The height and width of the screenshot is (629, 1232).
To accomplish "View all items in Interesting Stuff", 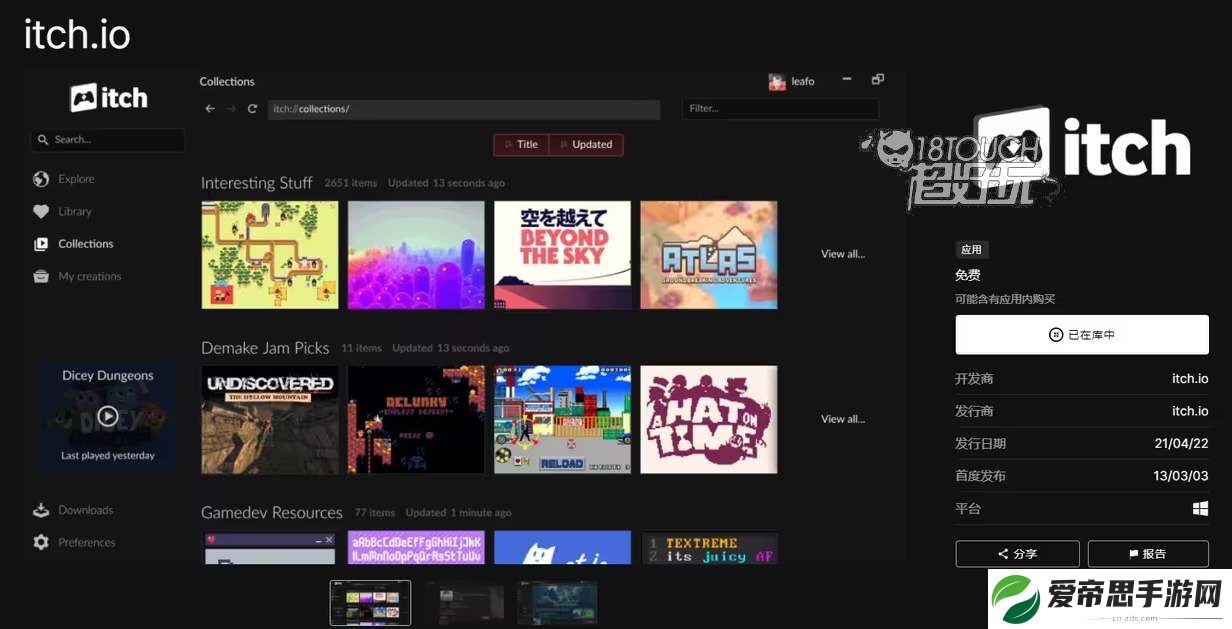I will coord(843,254).
